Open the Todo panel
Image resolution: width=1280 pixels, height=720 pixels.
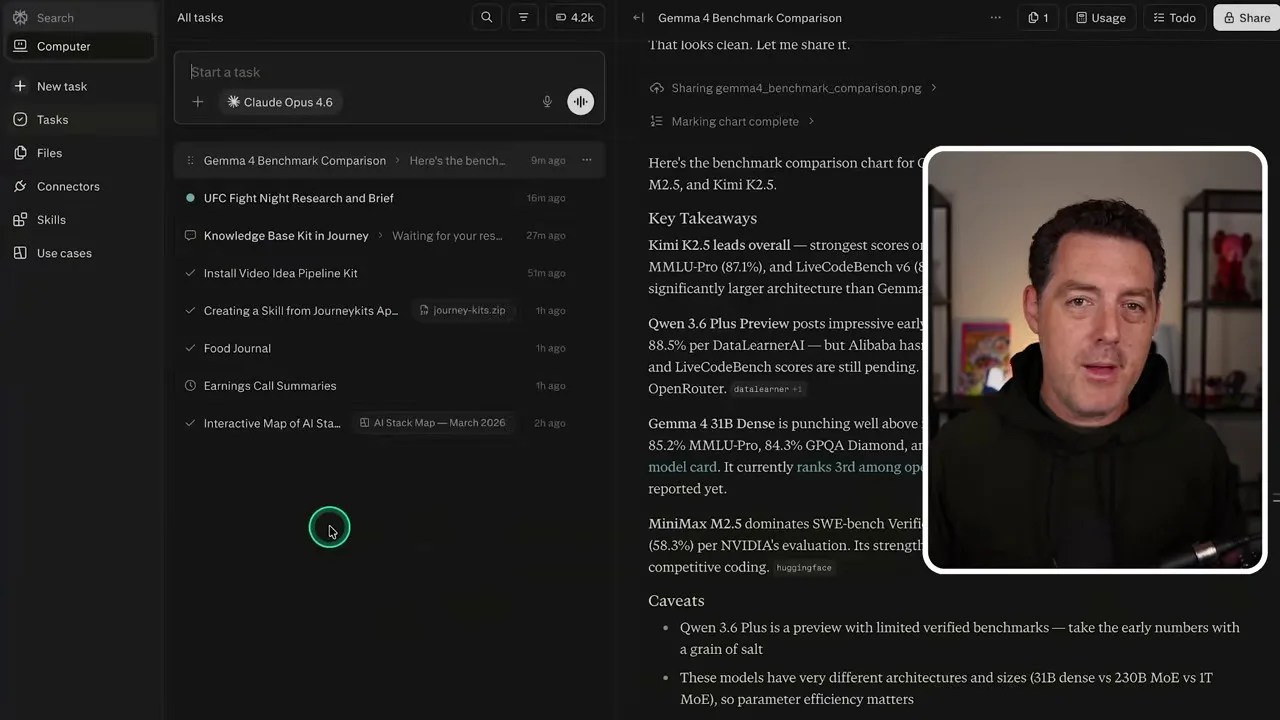pos(1174,18)
